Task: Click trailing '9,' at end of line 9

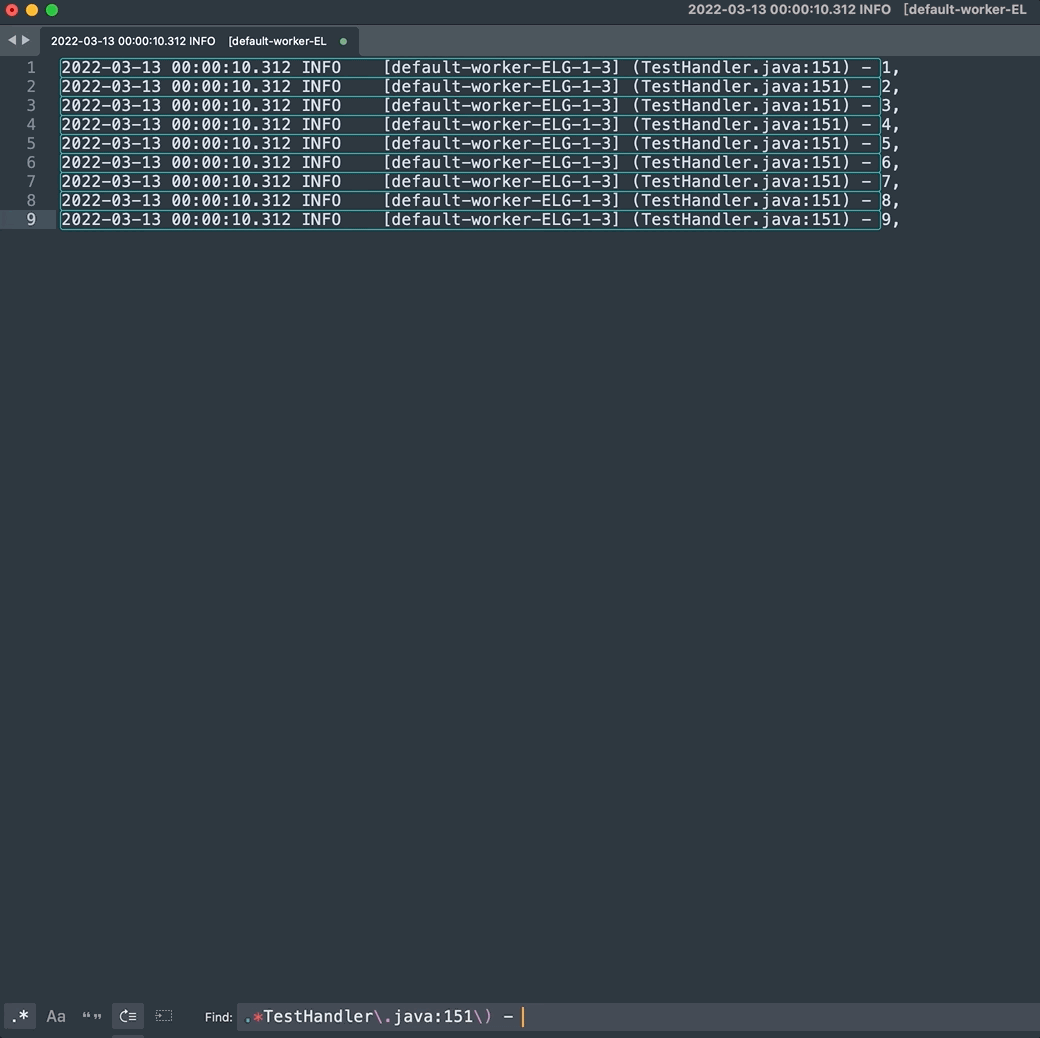Action: point(890,220)
